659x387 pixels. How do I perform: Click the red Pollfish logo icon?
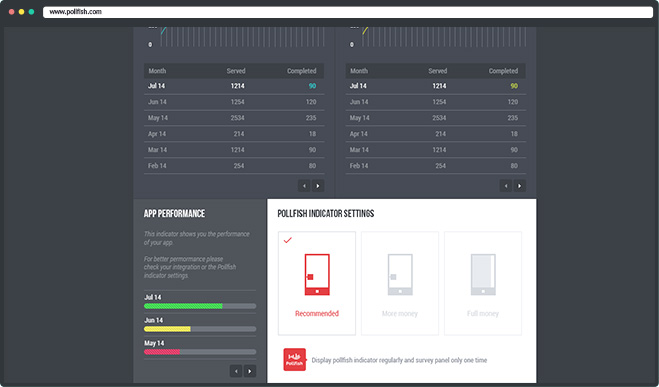click(x=295, y=360)
